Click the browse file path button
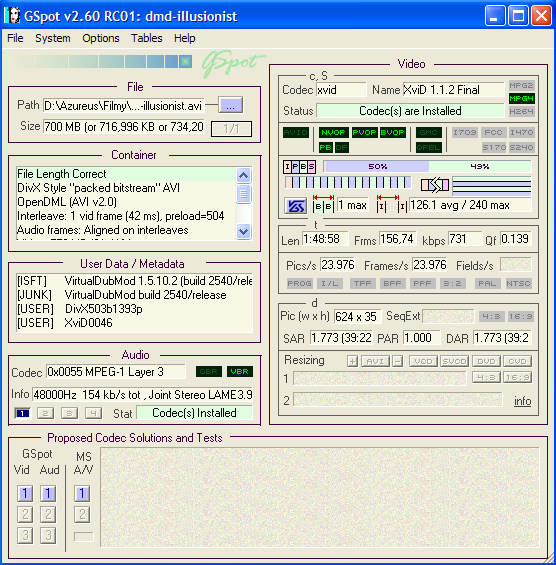 [x=231, y=105]
